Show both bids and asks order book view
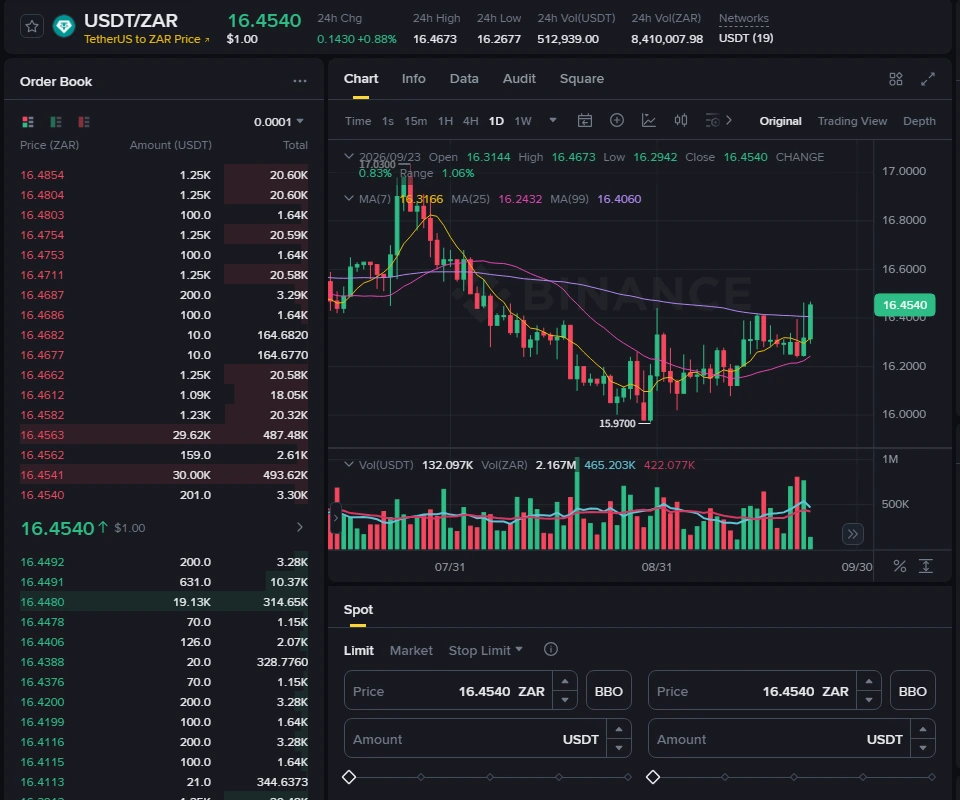The width and height of the screenshot is (960, 800). [28, 122]
